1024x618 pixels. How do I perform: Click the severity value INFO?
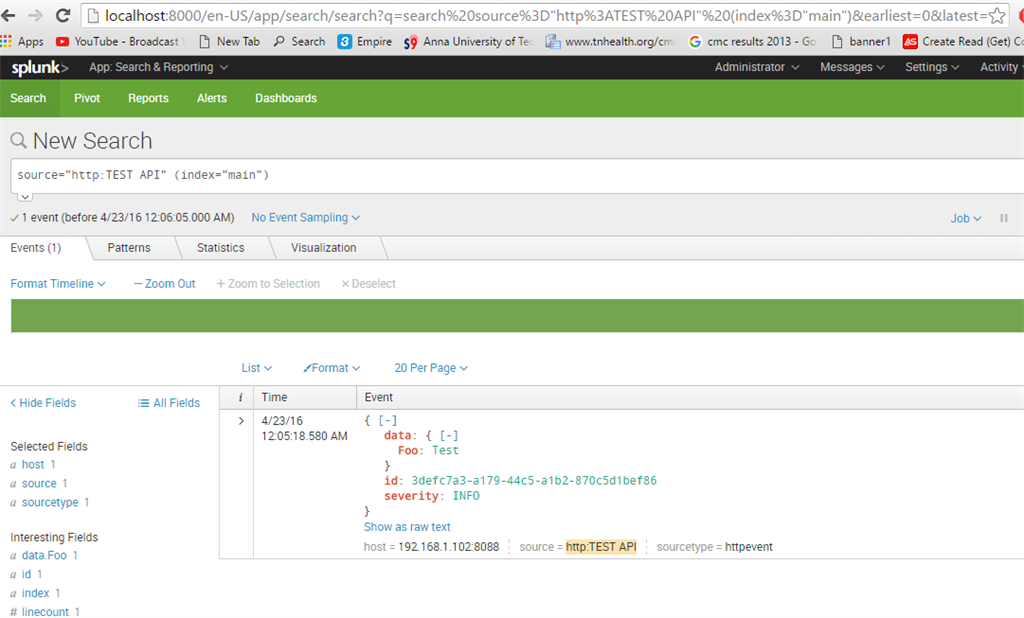pyautogui.click(x=466, y=496)
